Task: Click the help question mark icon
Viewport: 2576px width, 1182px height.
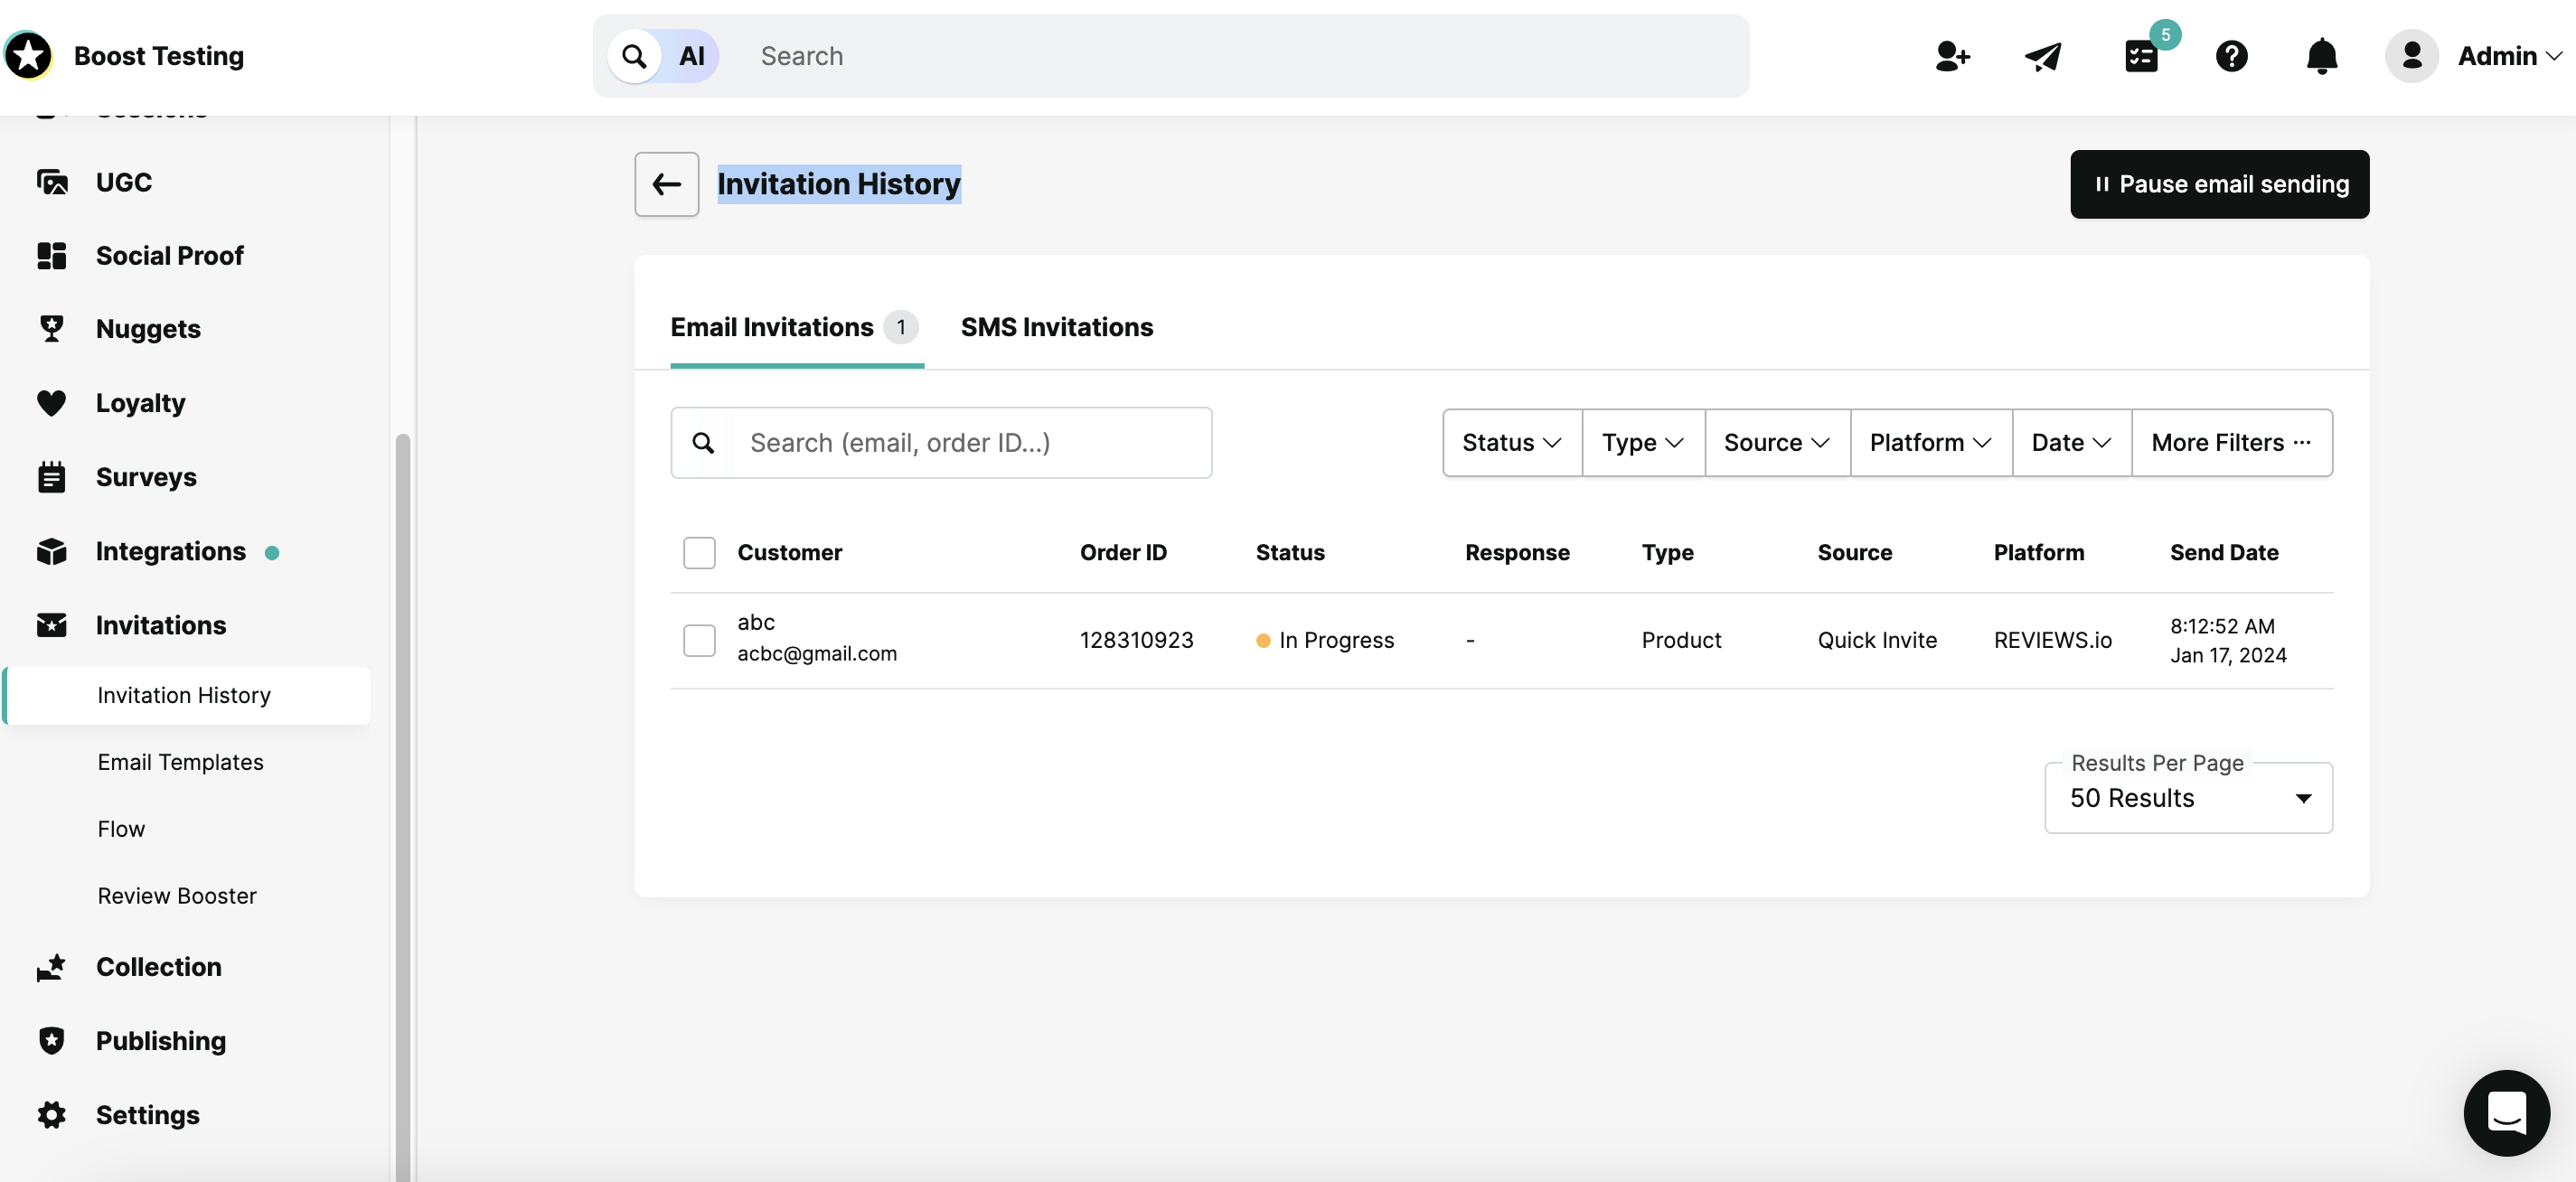Action: click(2231, 56)
